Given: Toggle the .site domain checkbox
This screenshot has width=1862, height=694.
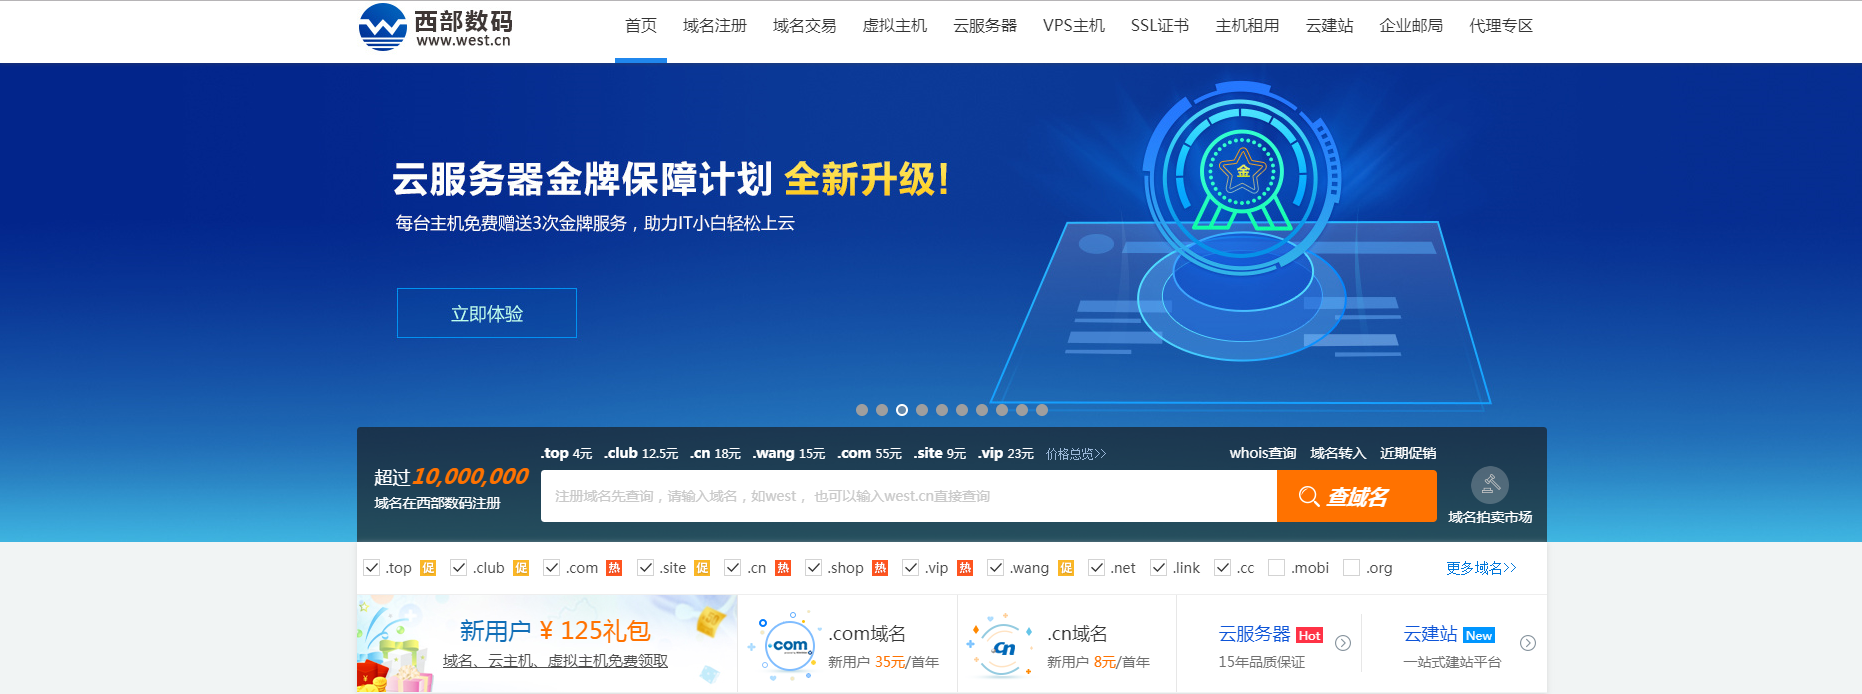Looking at the screenshot, I should point(646,568).
